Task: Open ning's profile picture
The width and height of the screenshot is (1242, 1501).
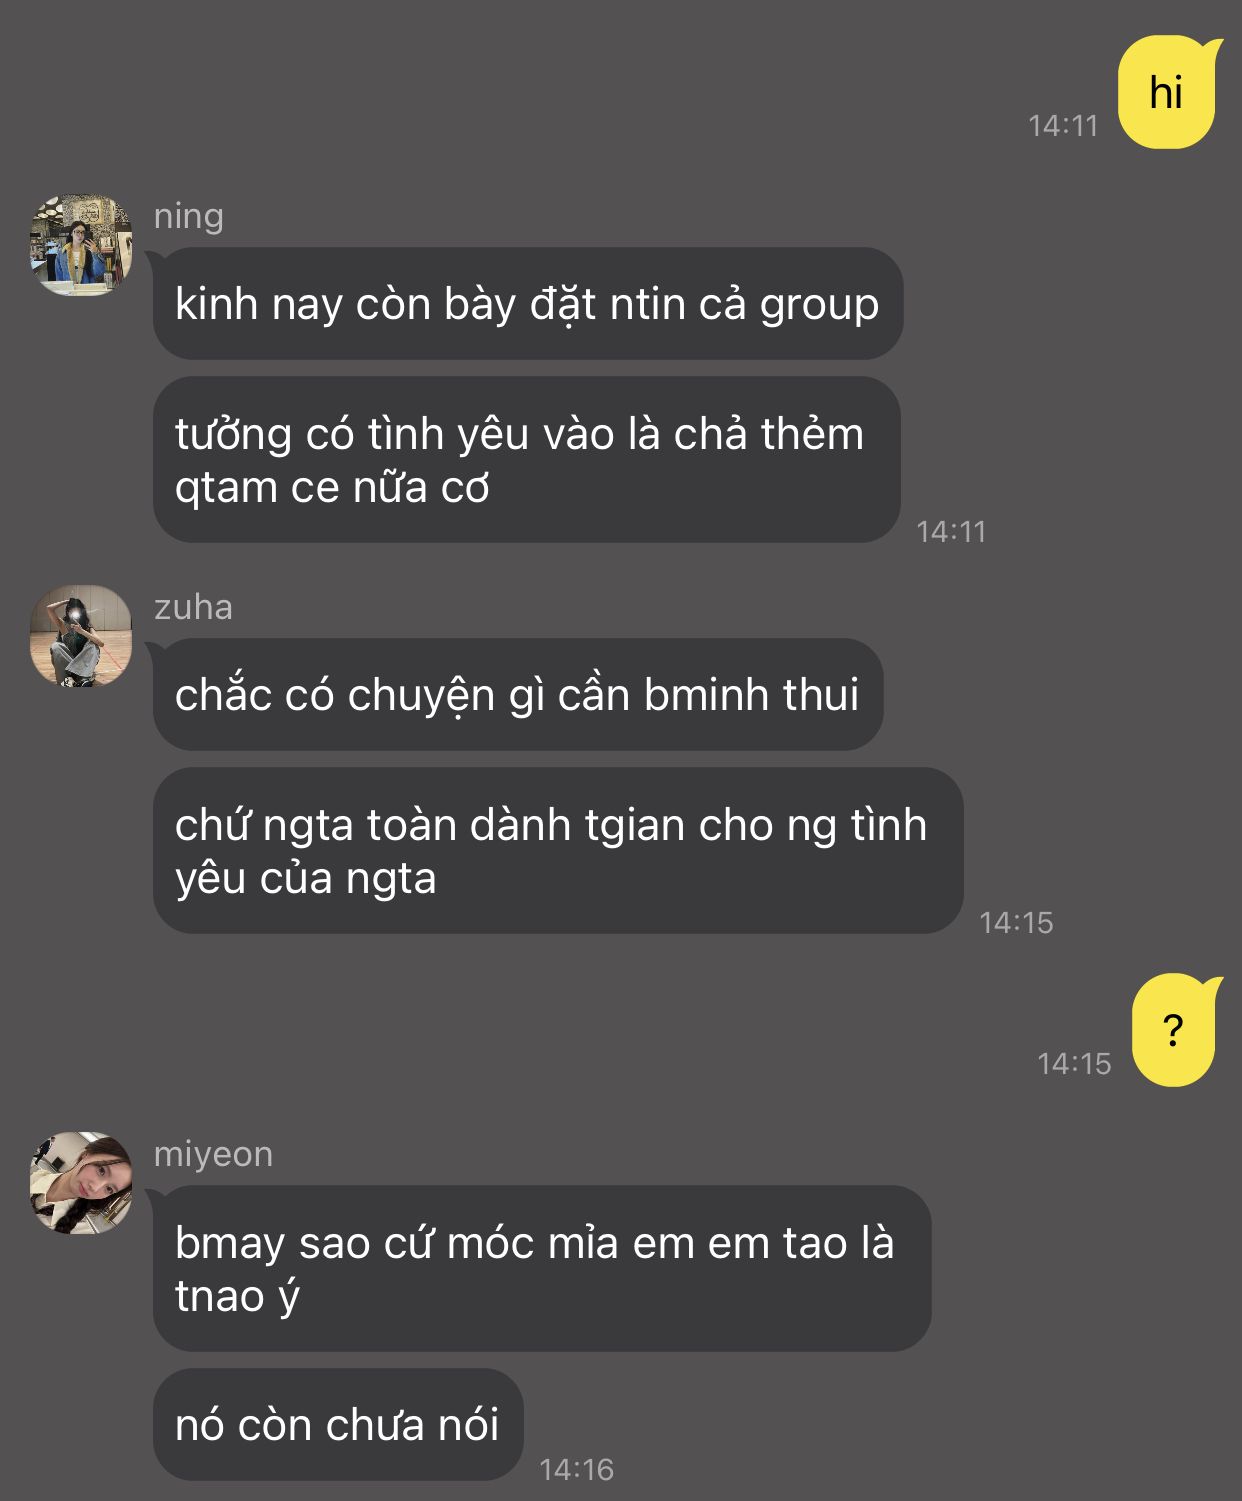Action: click(x=81, y=245)
